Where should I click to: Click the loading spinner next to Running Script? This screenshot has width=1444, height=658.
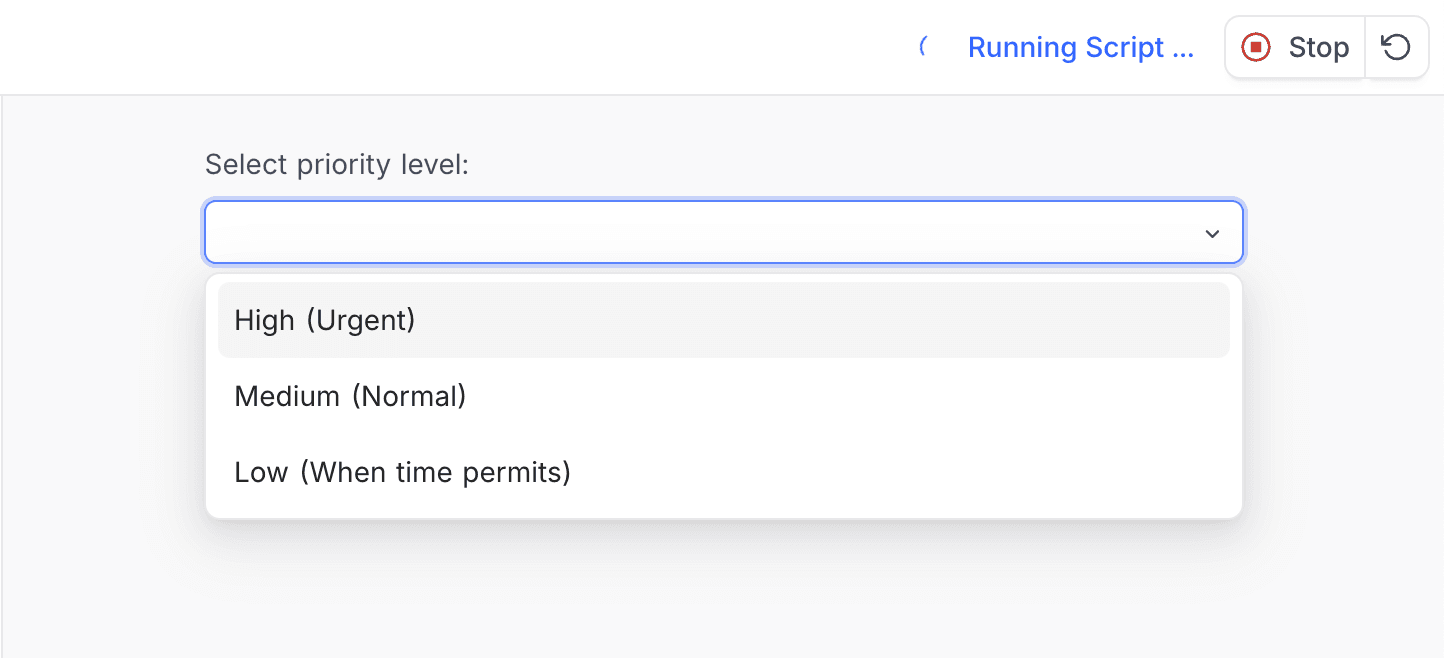(925, 46)
